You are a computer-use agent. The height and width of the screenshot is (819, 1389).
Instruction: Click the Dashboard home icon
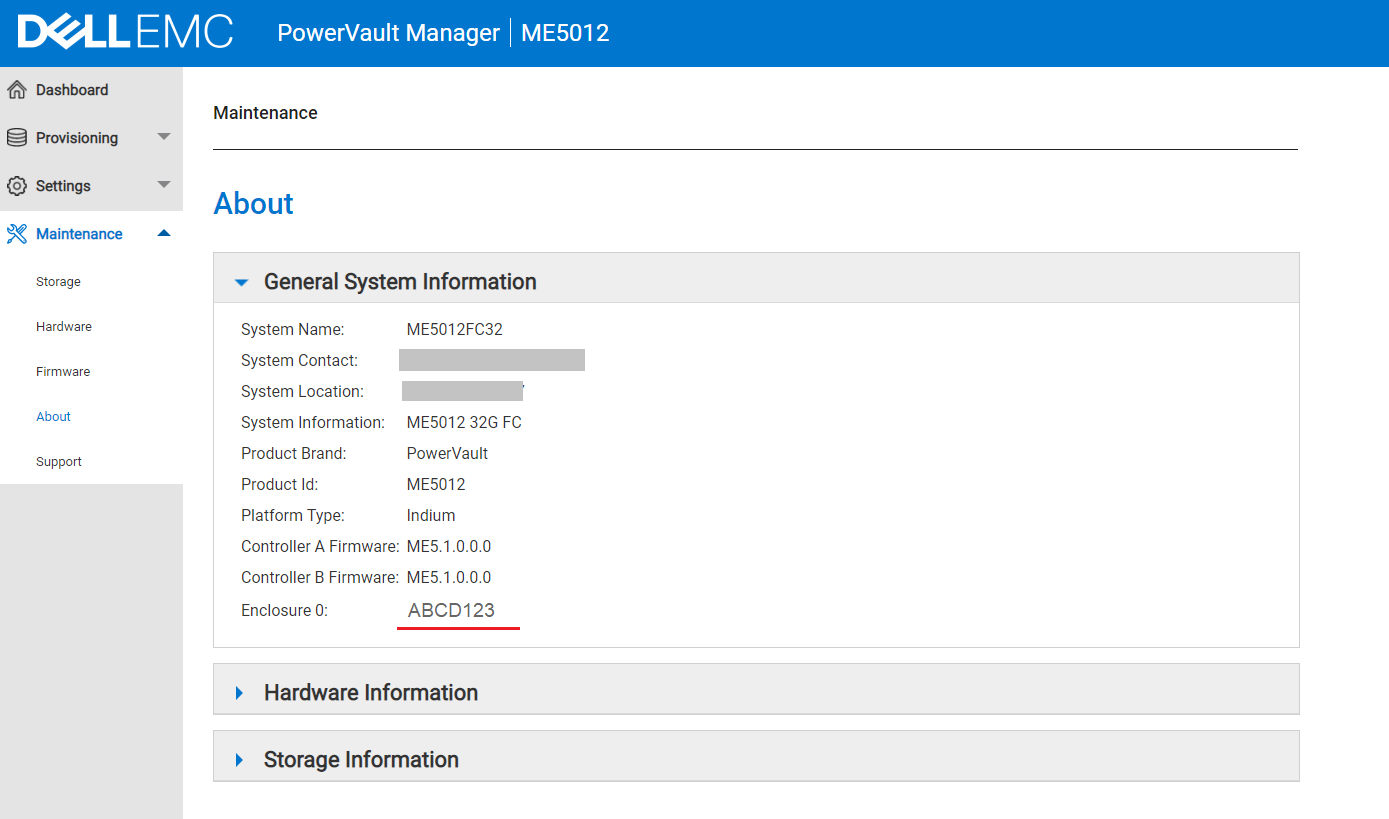[17, 89]
